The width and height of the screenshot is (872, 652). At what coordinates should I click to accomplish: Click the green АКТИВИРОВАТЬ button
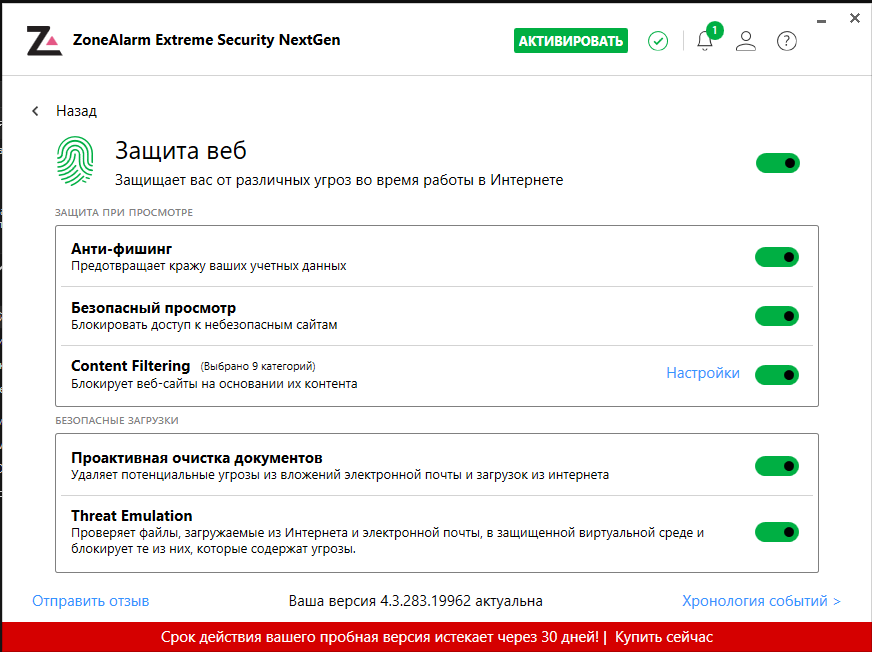(571, 41)
